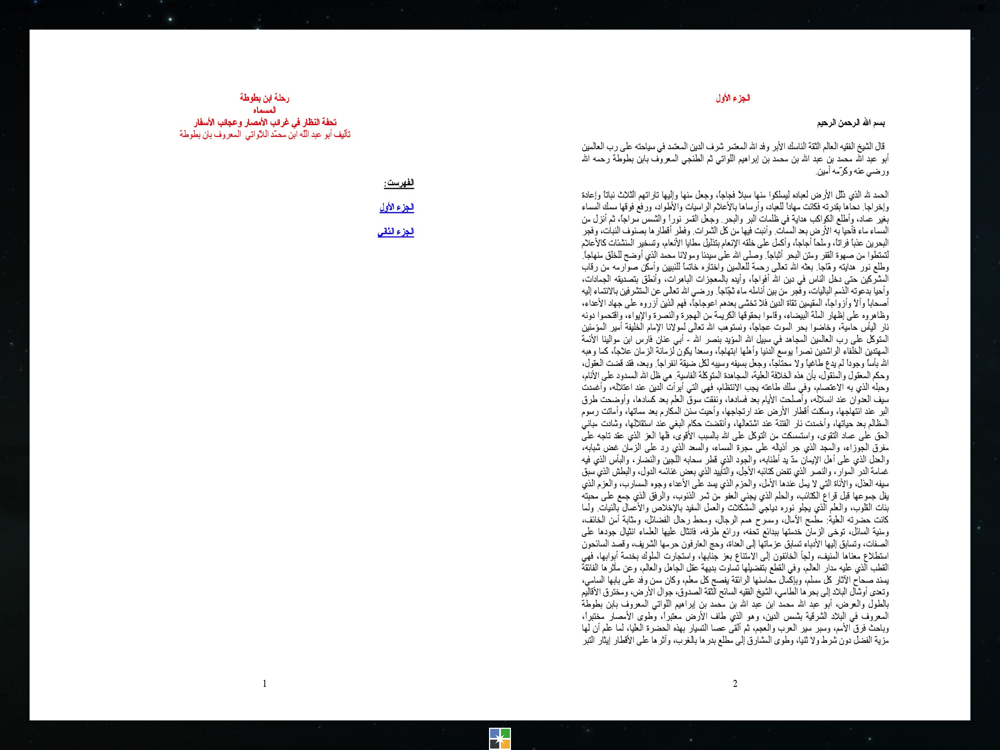Open the blue الجزء الثاني link in the index
Image resolution: width=1000 pixels, height=750 pixels.
396,232
